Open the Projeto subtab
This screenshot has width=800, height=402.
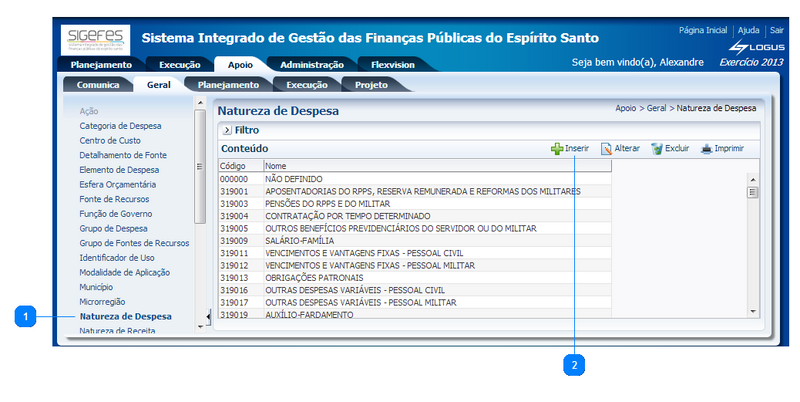pos(372,85)
